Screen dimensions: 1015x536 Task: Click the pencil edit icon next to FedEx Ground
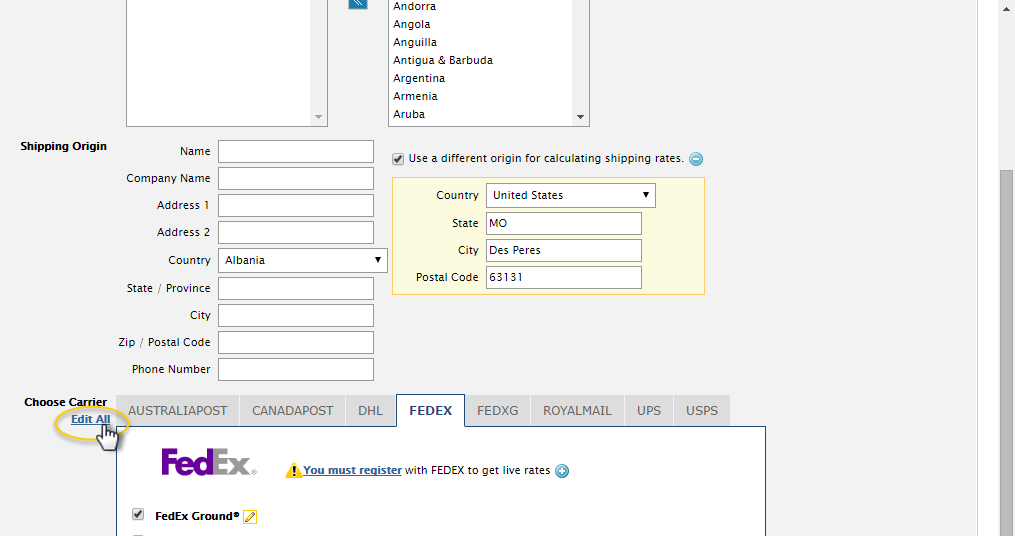[x=250, y=517]
